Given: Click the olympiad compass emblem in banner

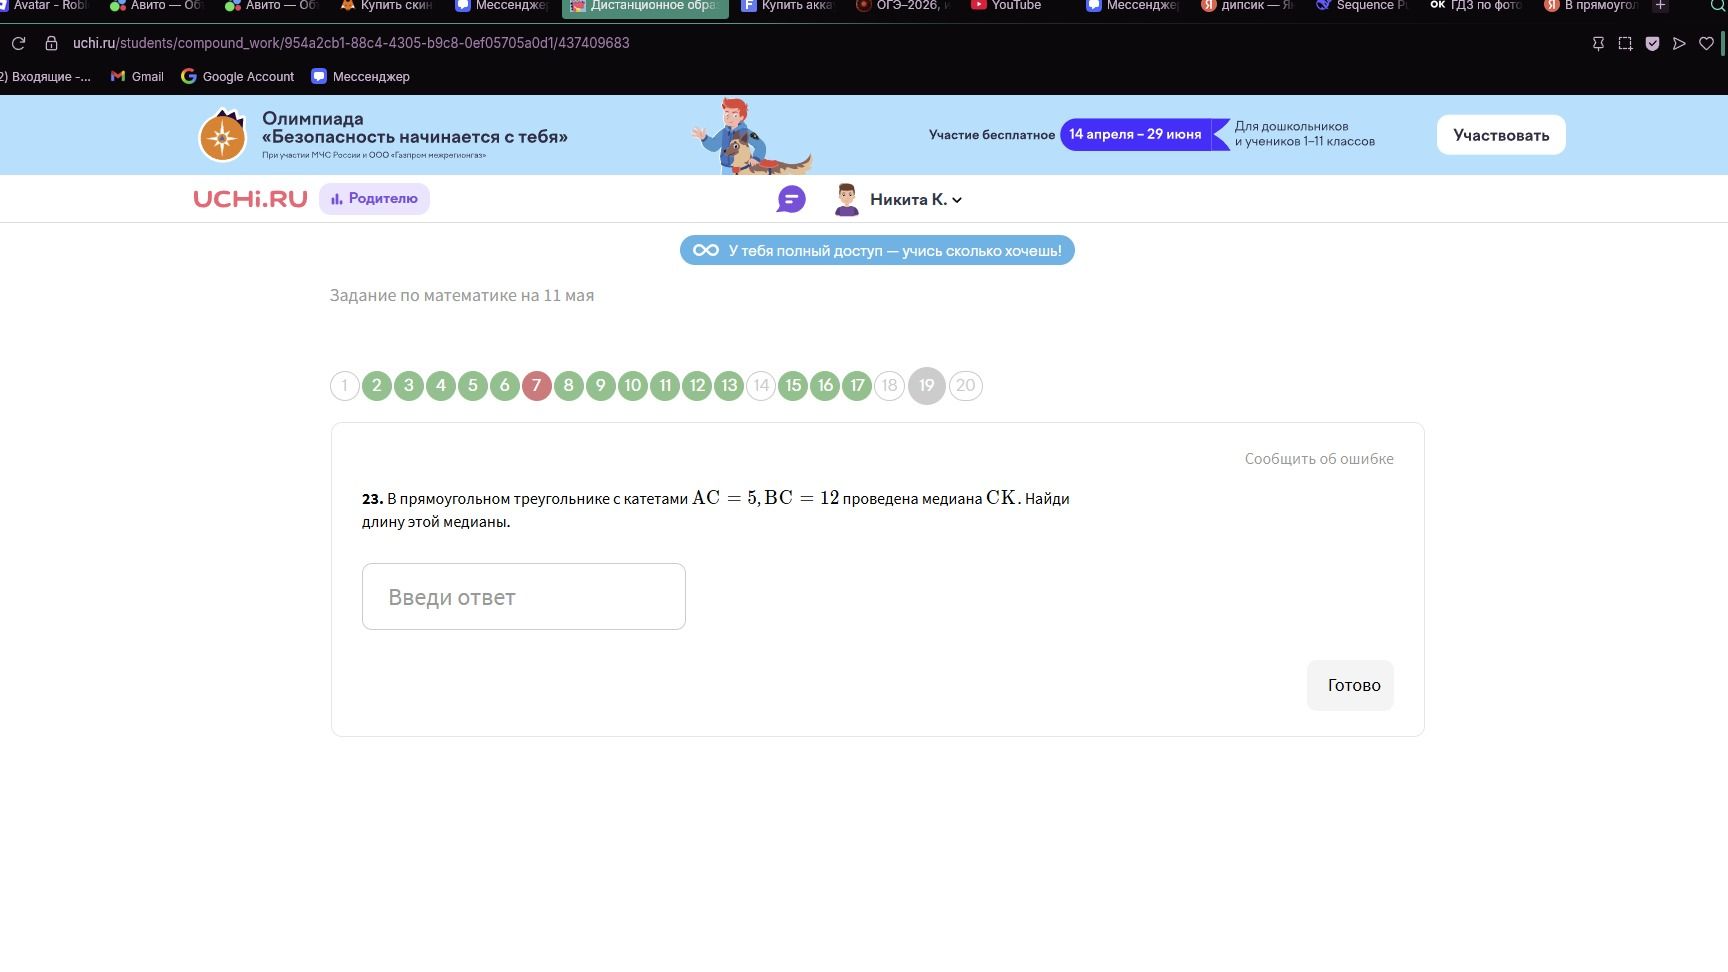Looking at the screenshot, I should click(222, 136).
